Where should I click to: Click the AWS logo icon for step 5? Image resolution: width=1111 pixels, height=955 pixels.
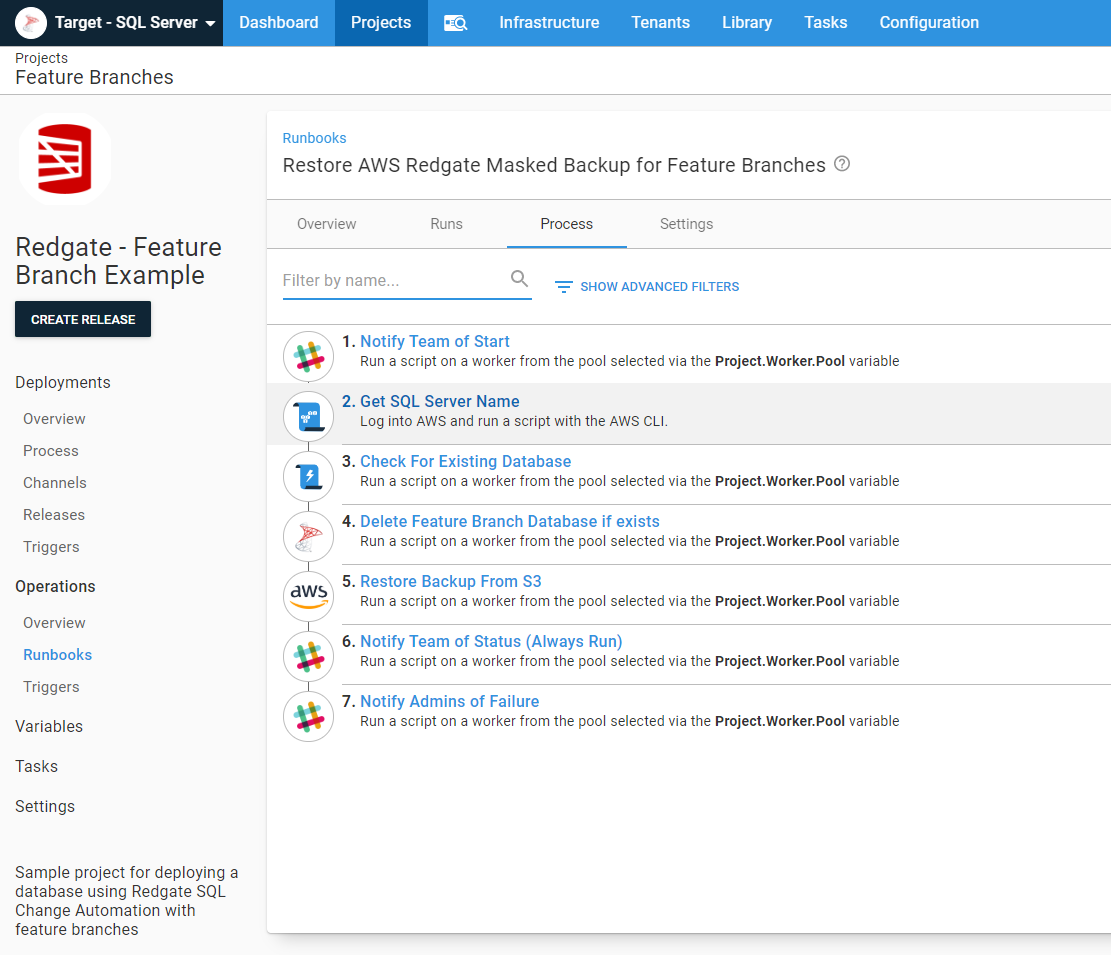(308, 596)
